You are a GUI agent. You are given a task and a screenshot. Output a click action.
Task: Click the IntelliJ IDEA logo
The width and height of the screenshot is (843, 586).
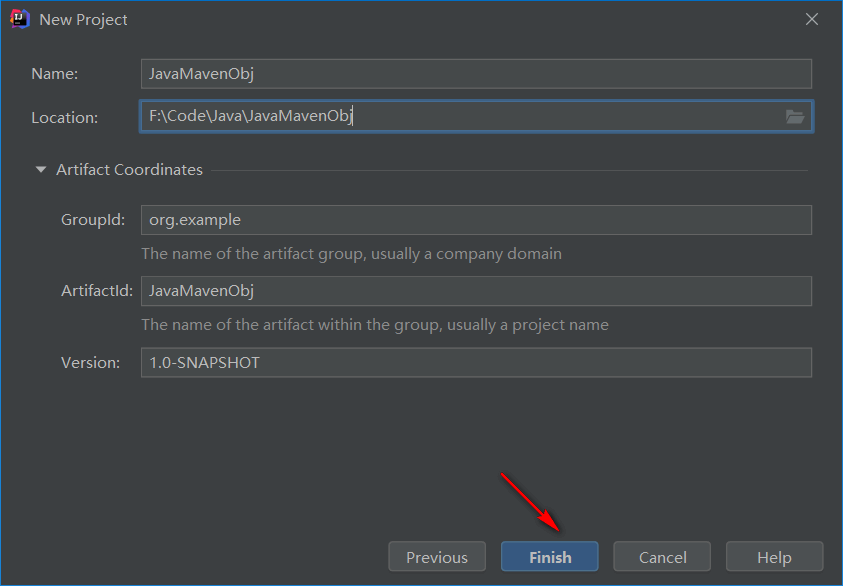19,18
